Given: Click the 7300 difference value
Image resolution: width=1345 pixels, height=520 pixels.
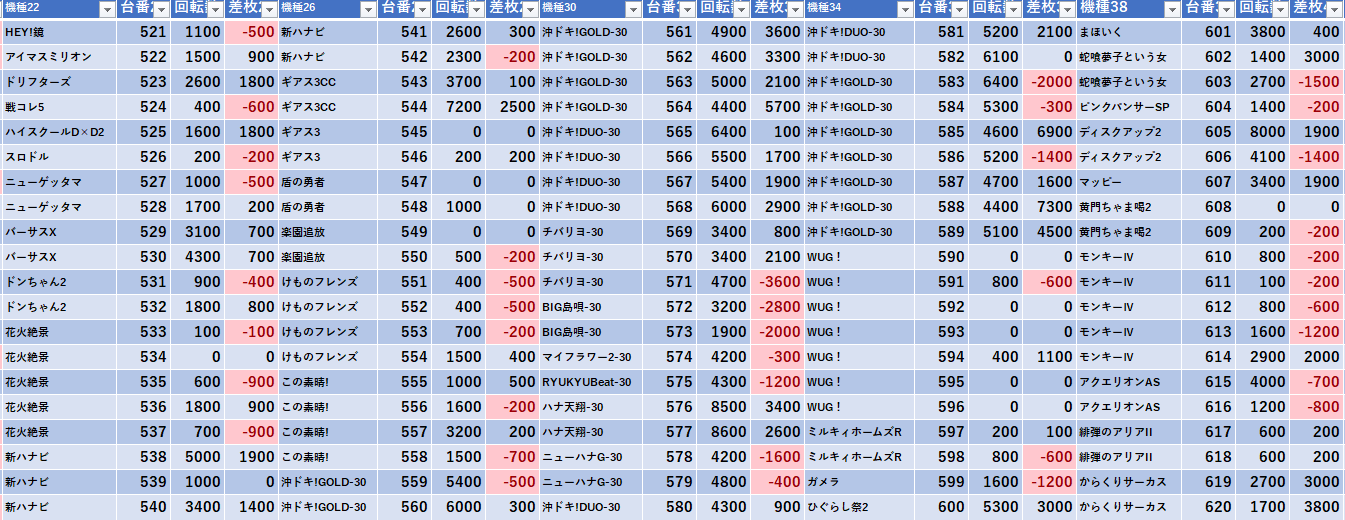Looking at the screenshot, I should 1050,207.
